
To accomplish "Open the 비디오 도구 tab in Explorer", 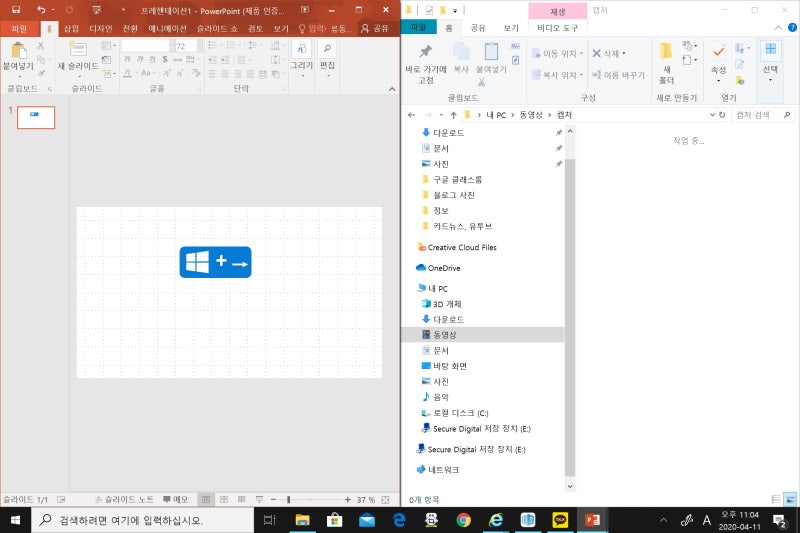I will [558, 28].
